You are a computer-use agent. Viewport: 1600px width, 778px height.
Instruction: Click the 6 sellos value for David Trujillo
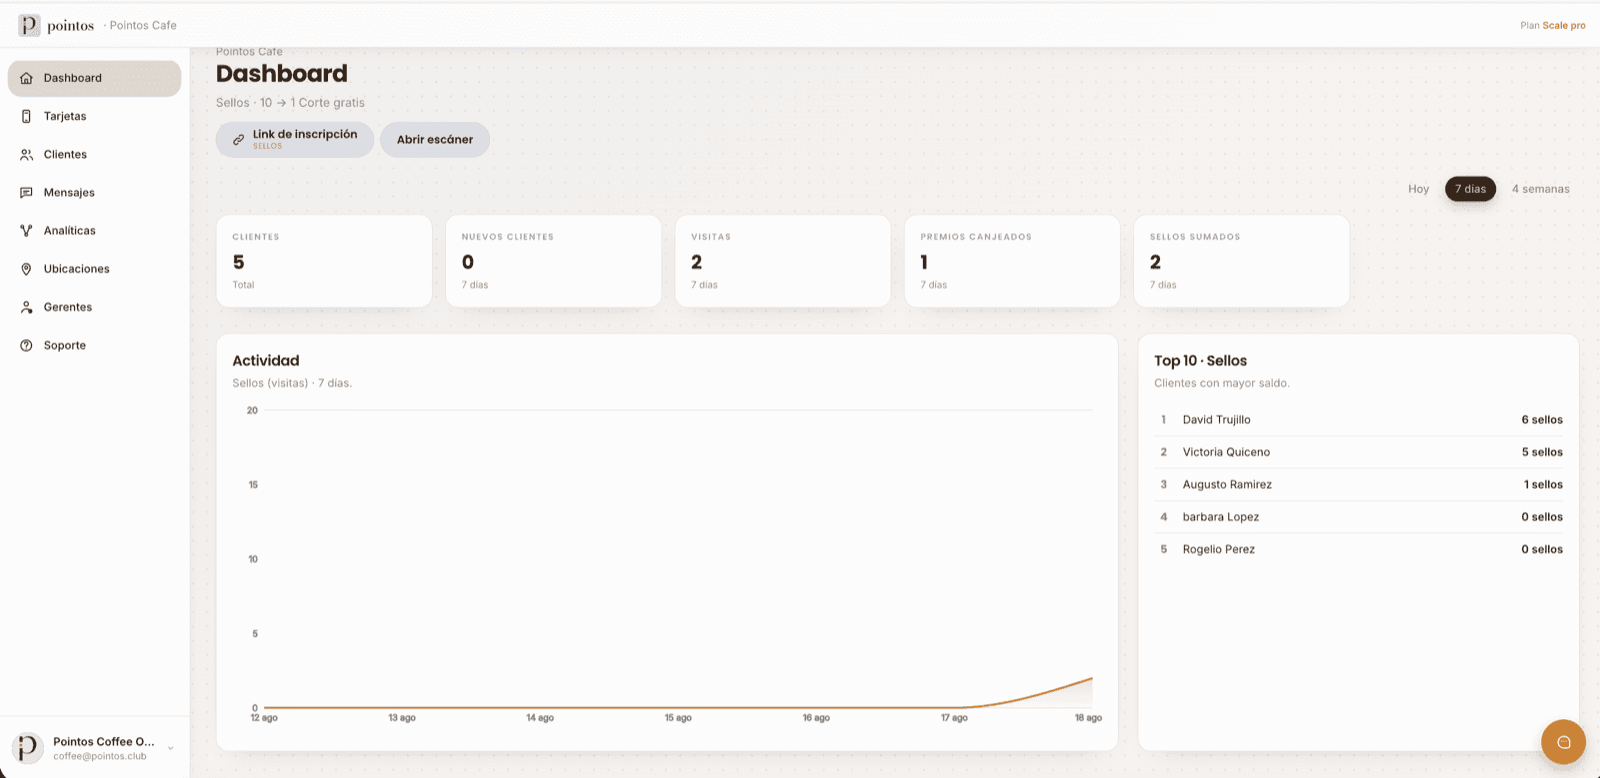[x=1542, y=420]
